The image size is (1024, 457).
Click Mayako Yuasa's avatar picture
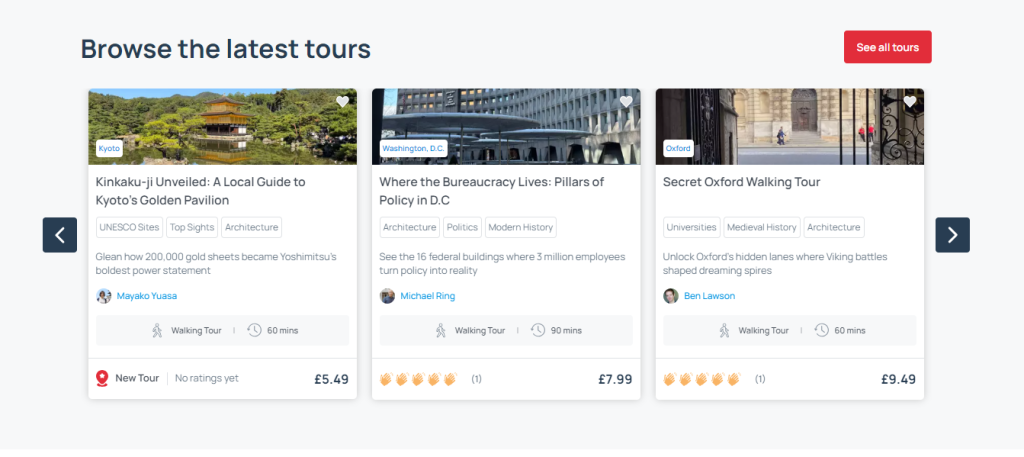[x=104, y=296]
